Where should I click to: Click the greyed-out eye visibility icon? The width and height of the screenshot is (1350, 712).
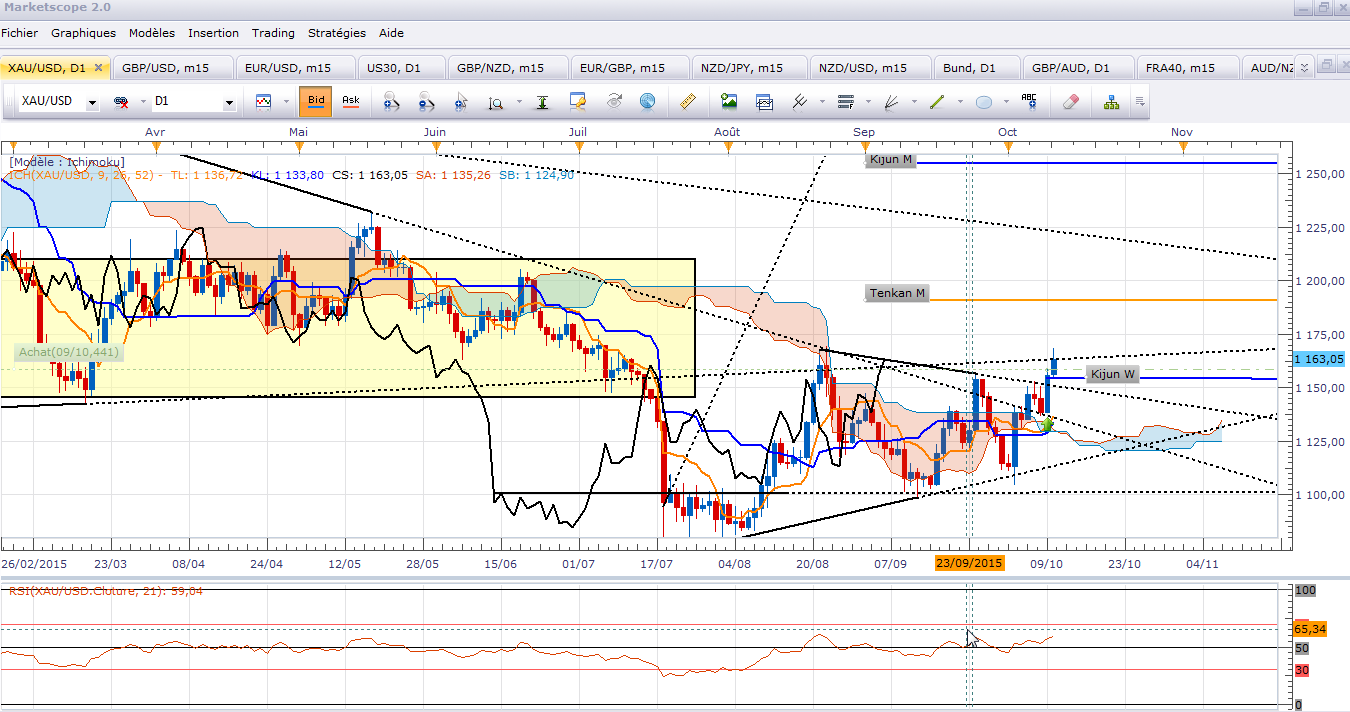pos(614,101)
